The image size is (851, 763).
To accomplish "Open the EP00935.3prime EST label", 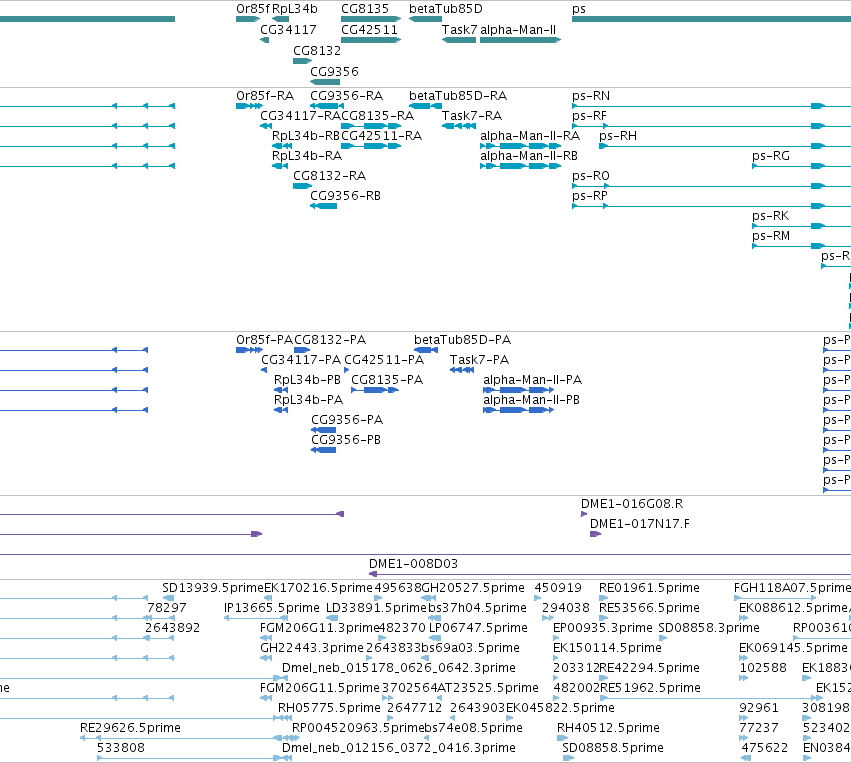I will [x=602, y=628].
